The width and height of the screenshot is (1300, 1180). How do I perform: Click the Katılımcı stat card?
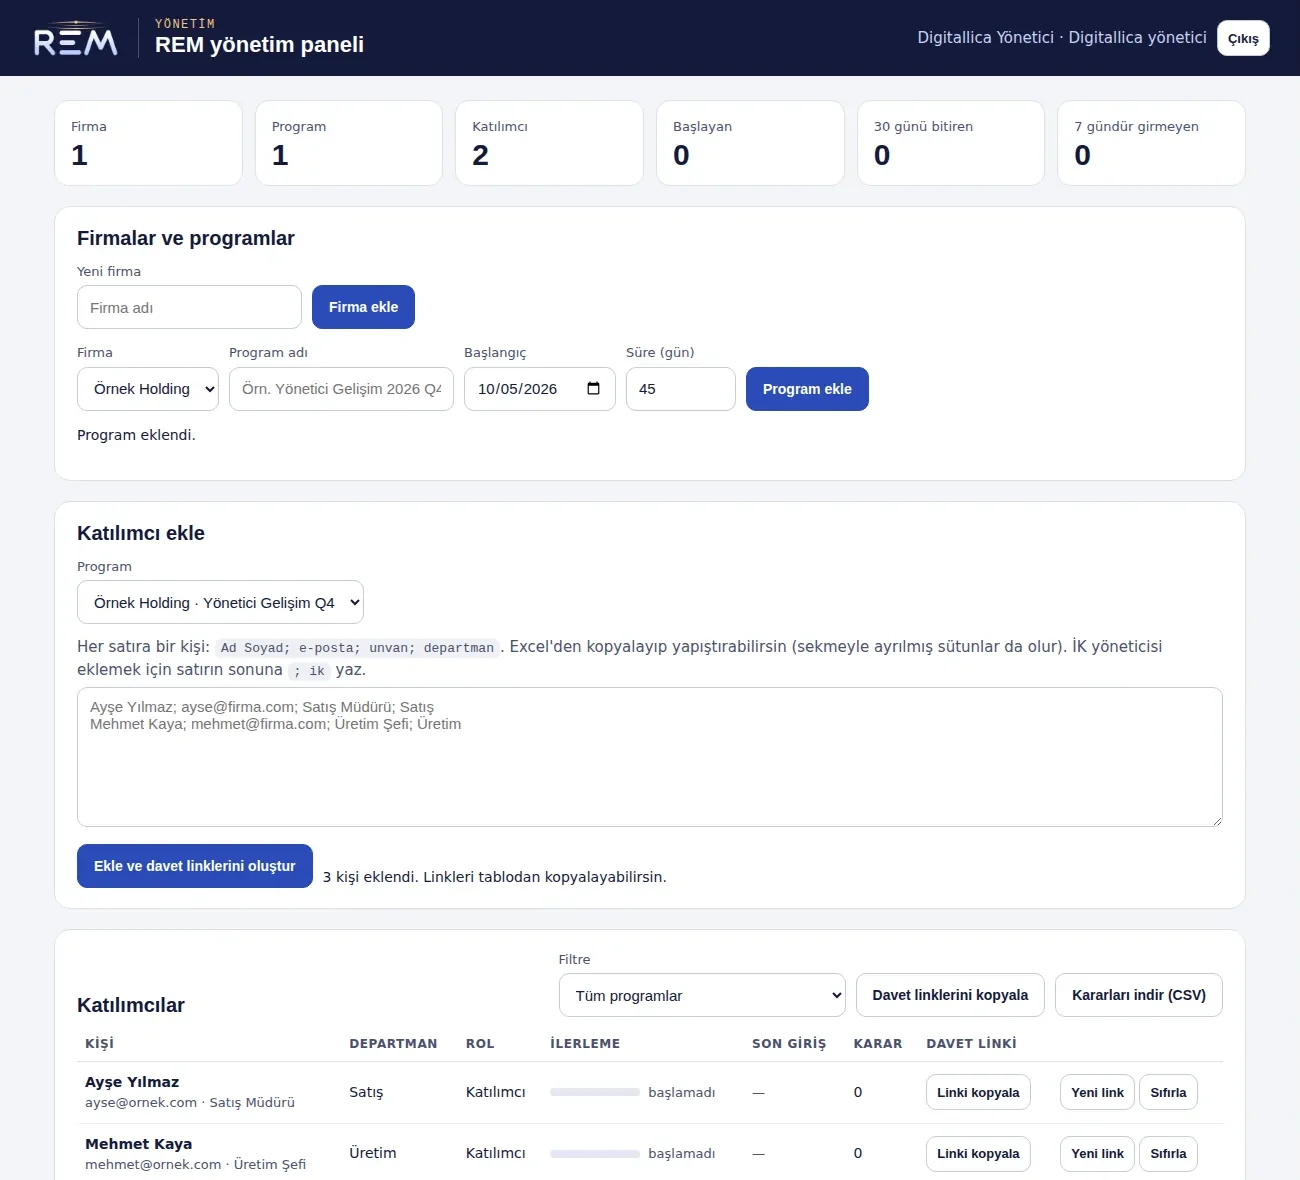click(549, 143)
